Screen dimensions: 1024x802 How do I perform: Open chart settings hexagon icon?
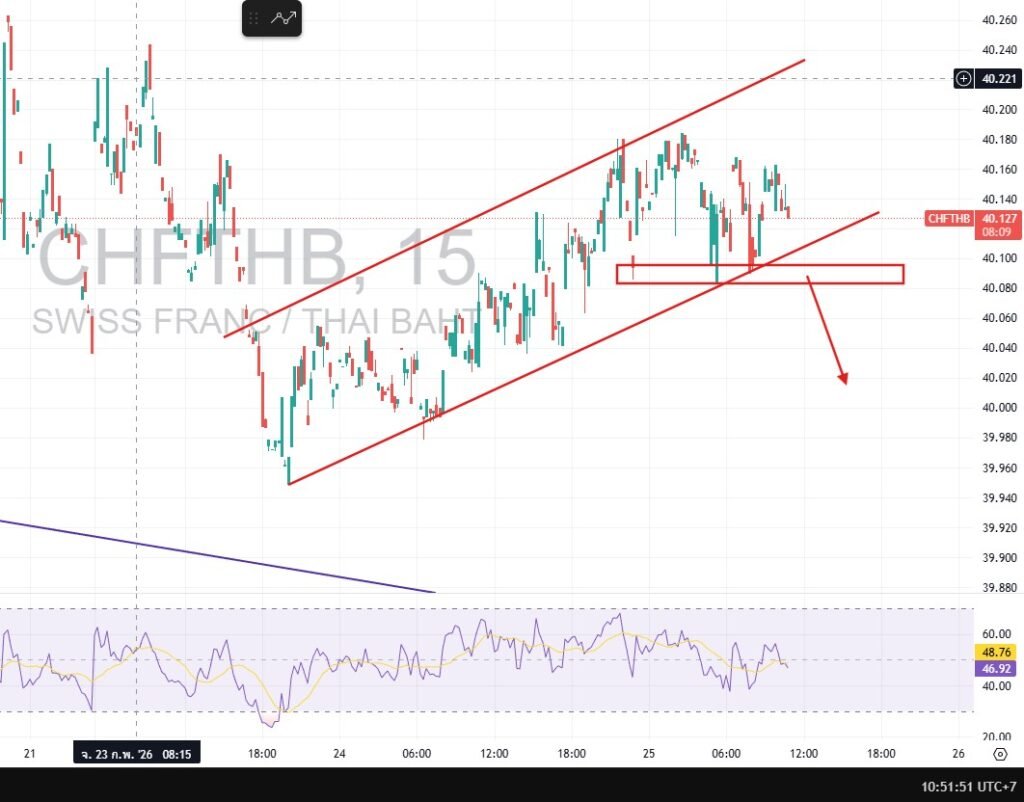(998, 753)
